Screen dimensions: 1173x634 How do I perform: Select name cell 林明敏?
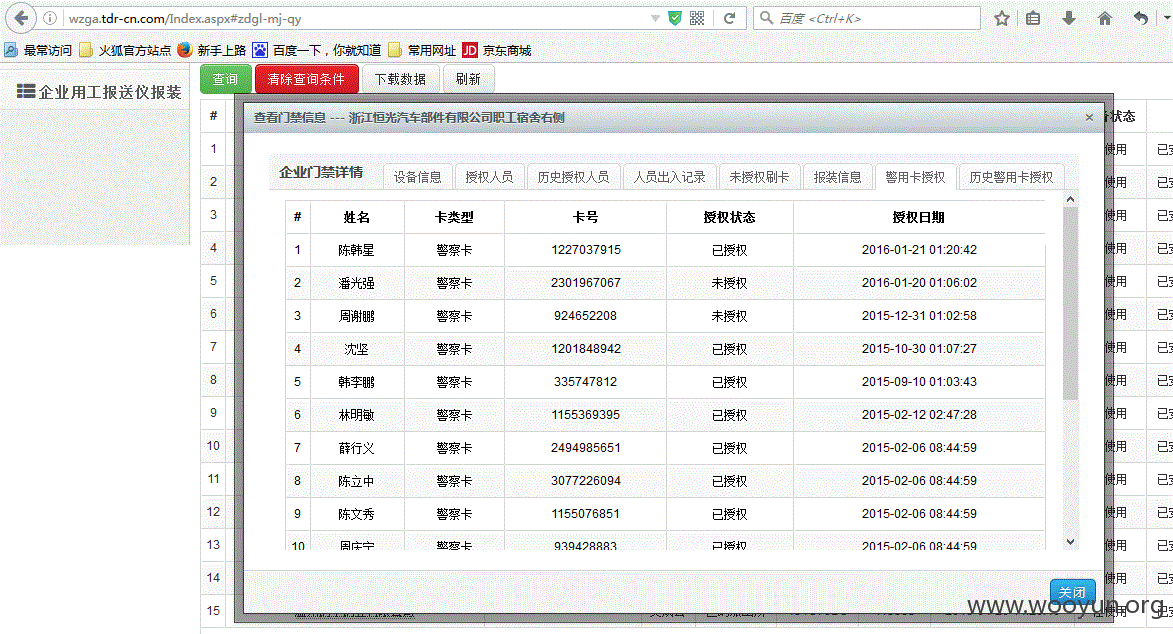tap(357, 415)
